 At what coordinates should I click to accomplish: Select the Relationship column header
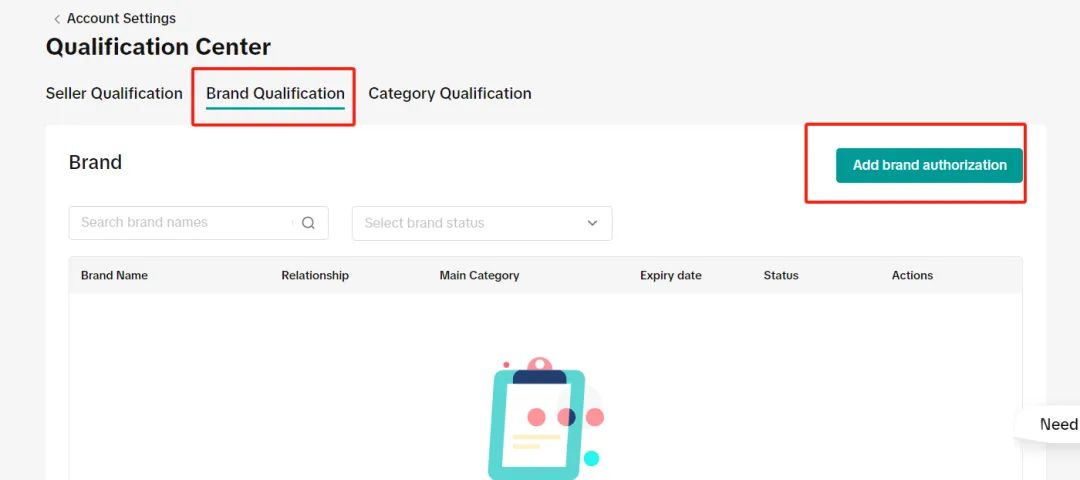[315, 275]
